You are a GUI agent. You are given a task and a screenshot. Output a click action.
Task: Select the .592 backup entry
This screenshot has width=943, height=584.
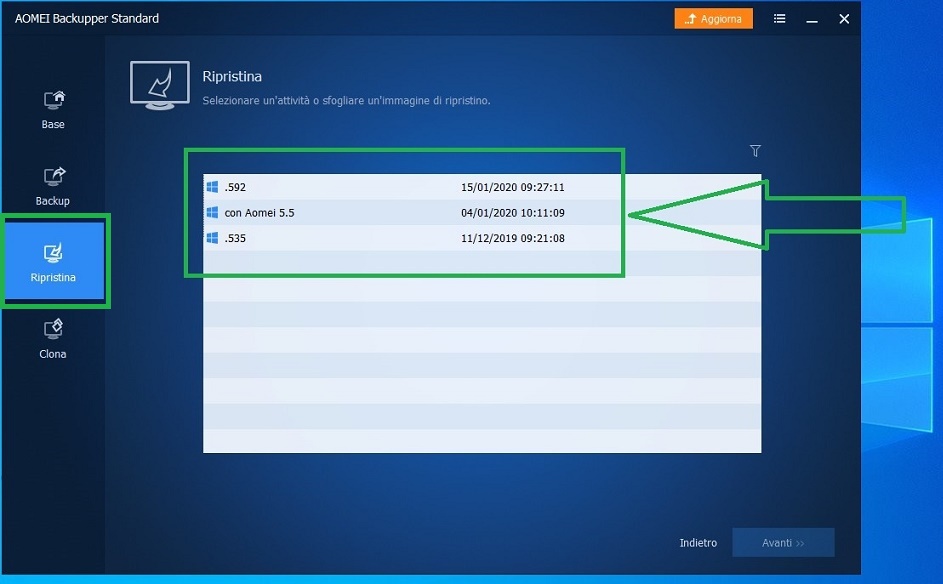pos(482,187)
